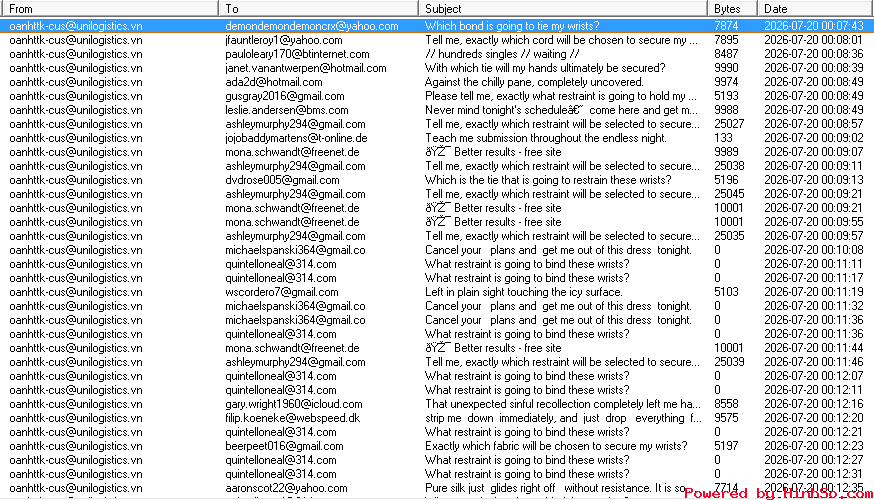874x500 pixels.
Task: Click recipient gary.wright1960@icloud.com
Action: [294, 404]
